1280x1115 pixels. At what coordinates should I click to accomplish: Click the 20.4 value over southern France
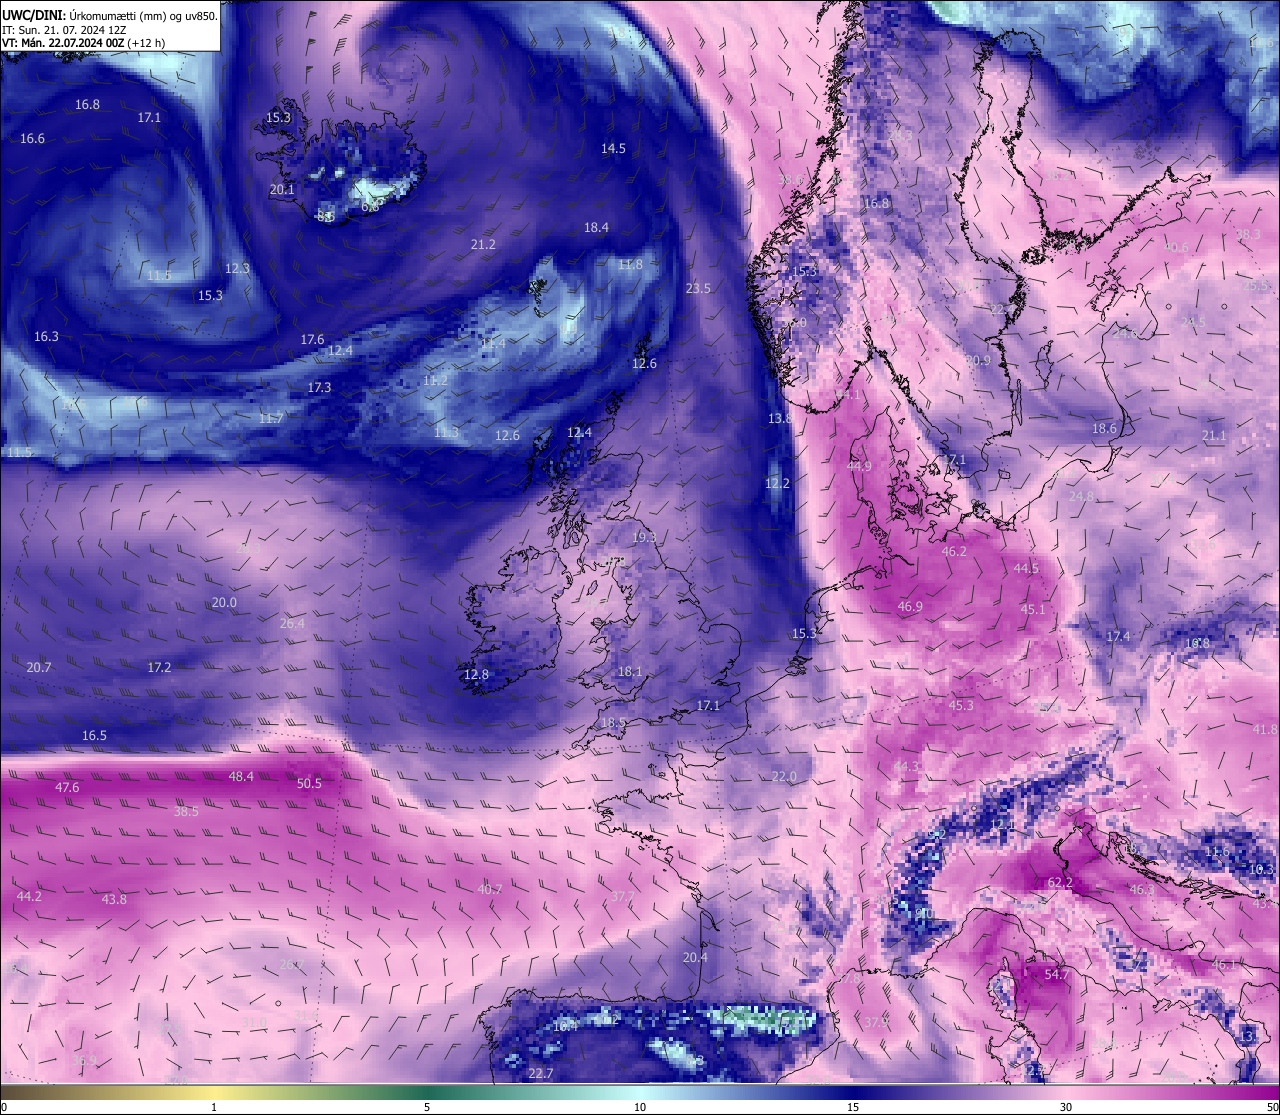point(695,958)
